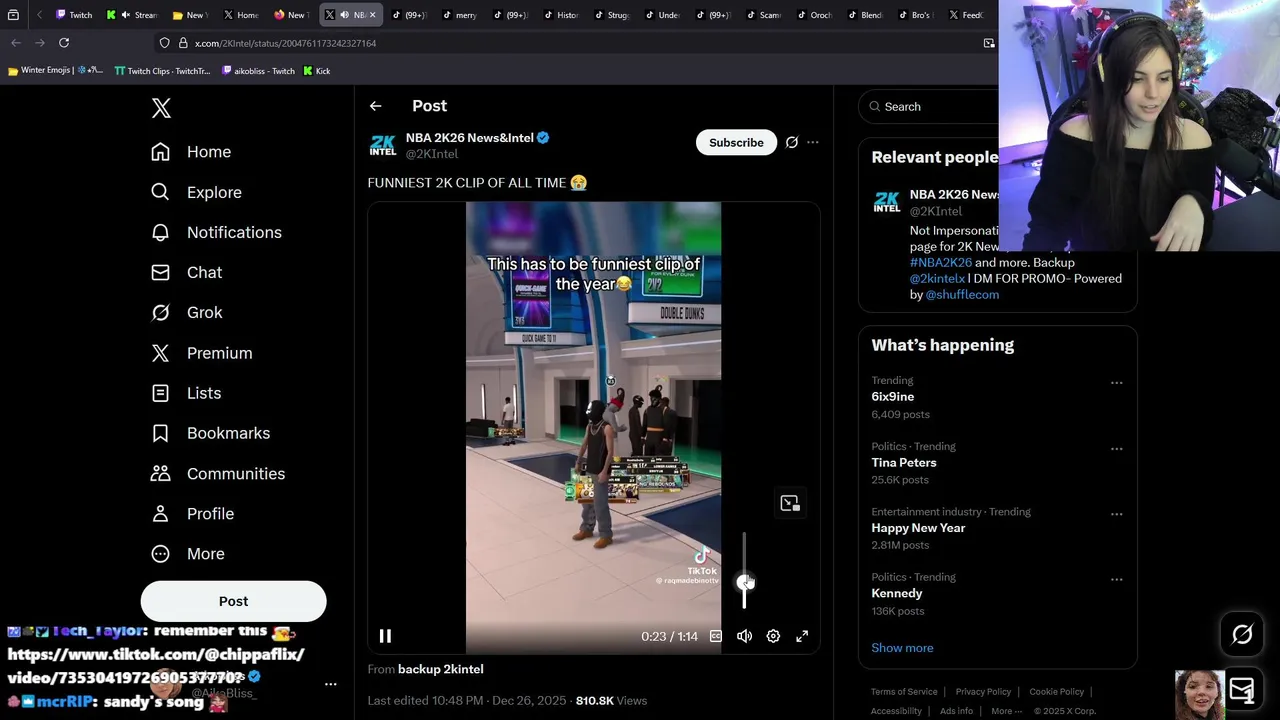
Task: Click the X search field
Action: click(x=930, y=107)
